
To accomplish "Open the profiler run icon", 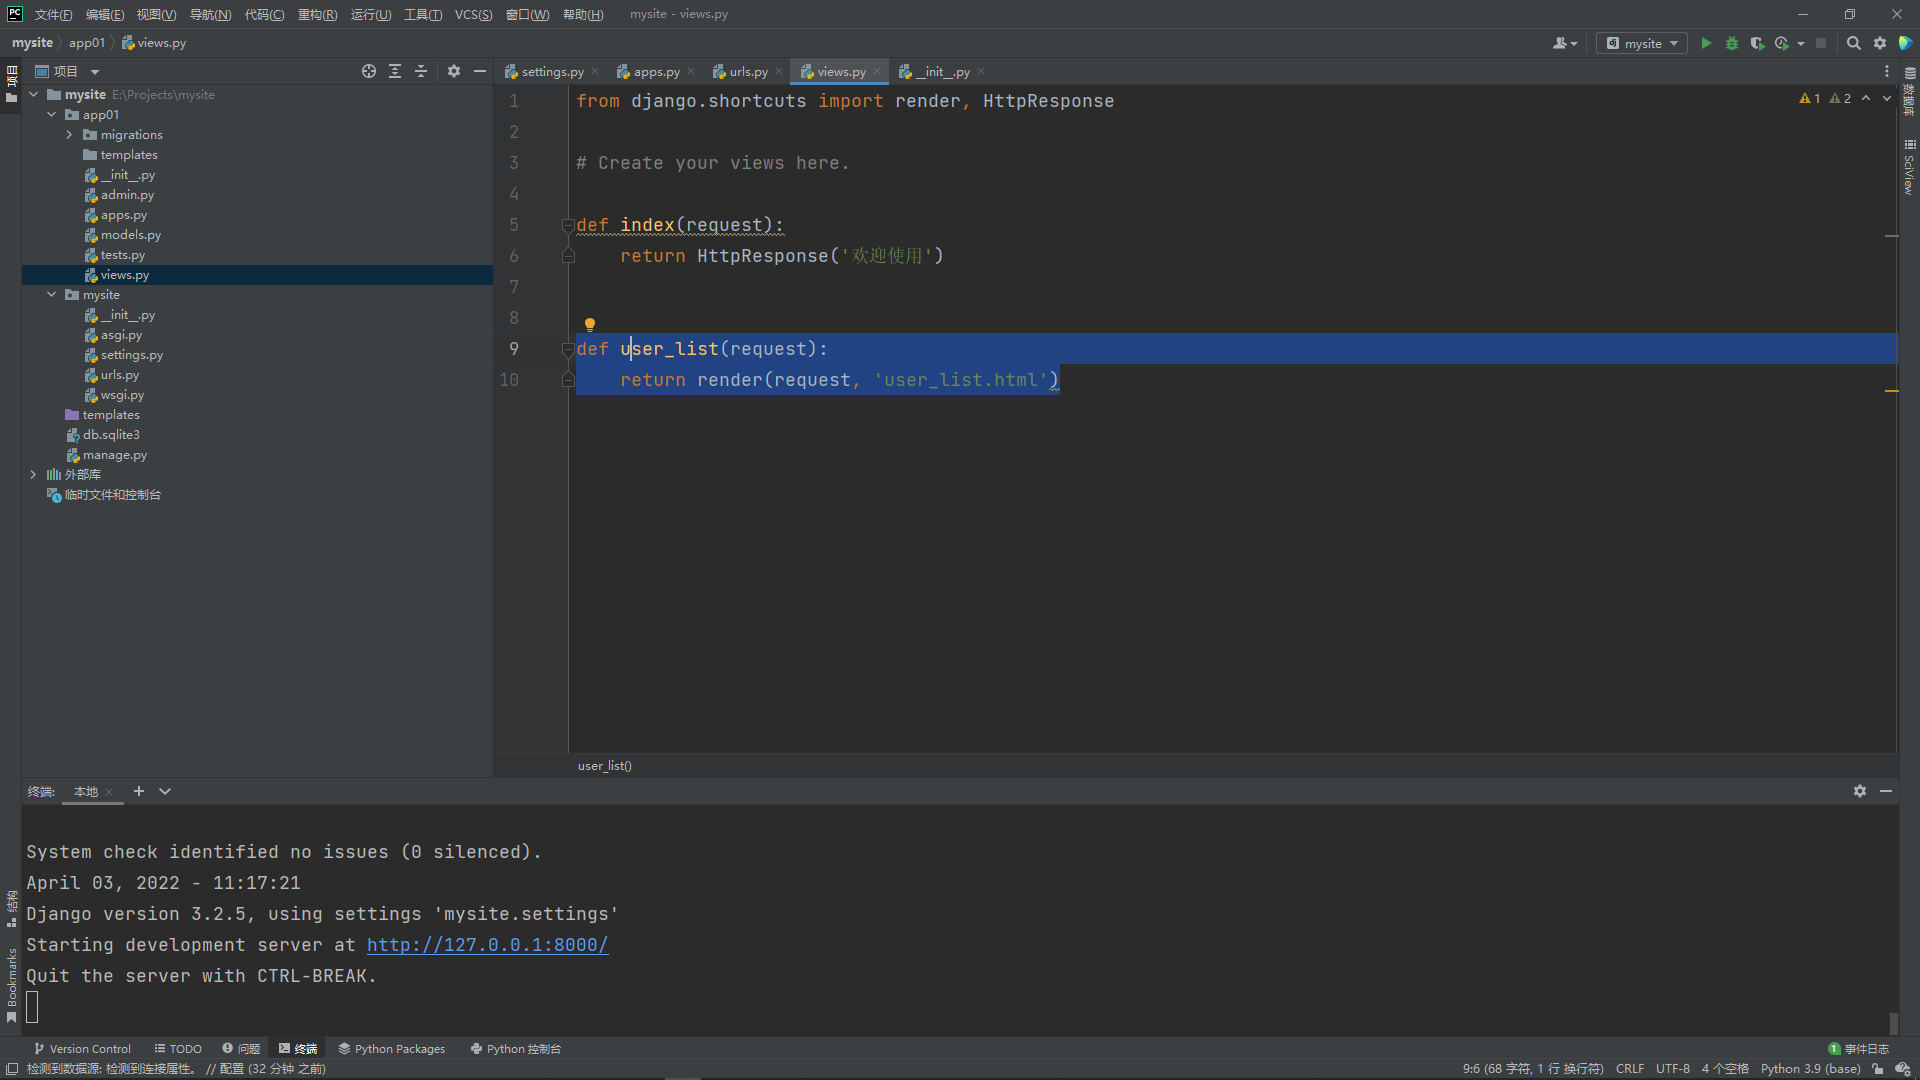I will [x=1782, y=43].
